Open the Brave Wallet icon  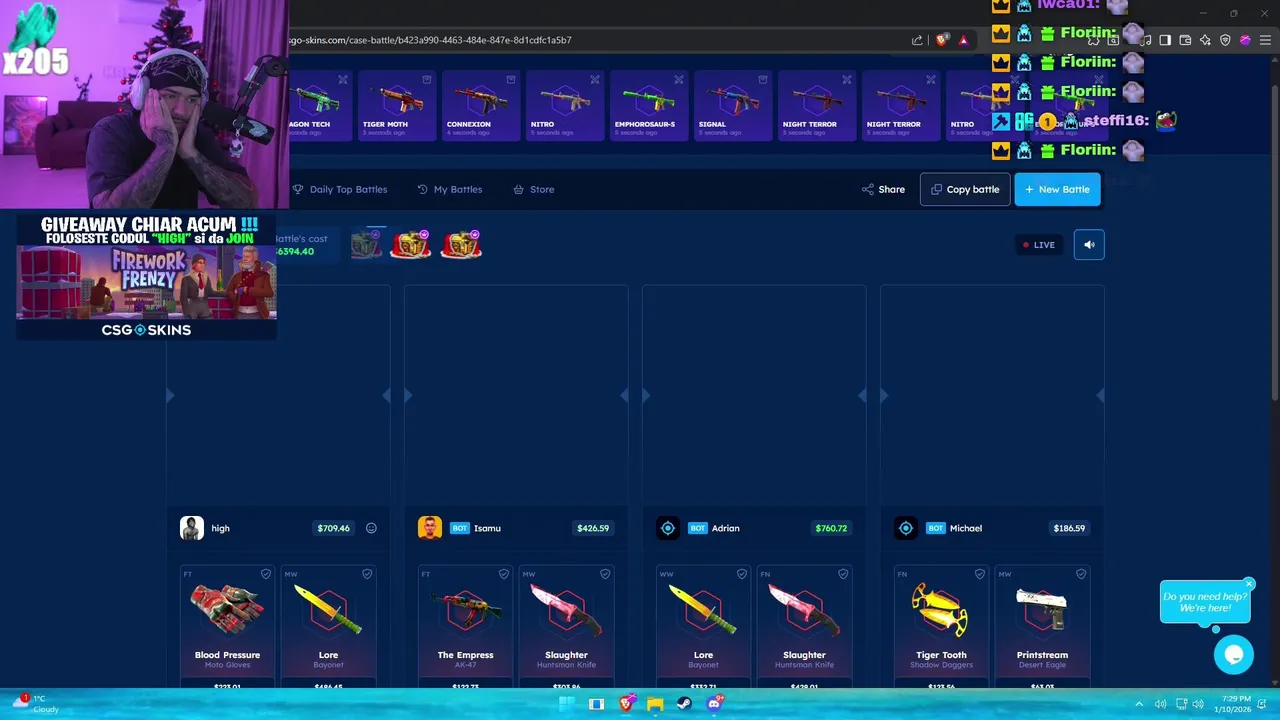click(1185, 40)
